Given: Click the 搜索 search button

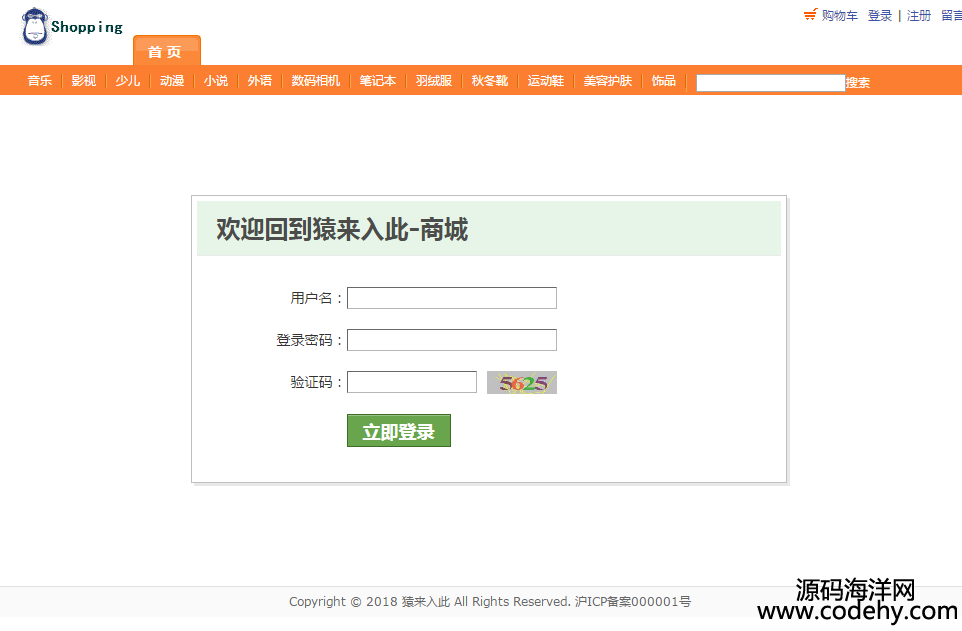Looking at the screenshot, I should pyautogui.click(x=858, y=83).
